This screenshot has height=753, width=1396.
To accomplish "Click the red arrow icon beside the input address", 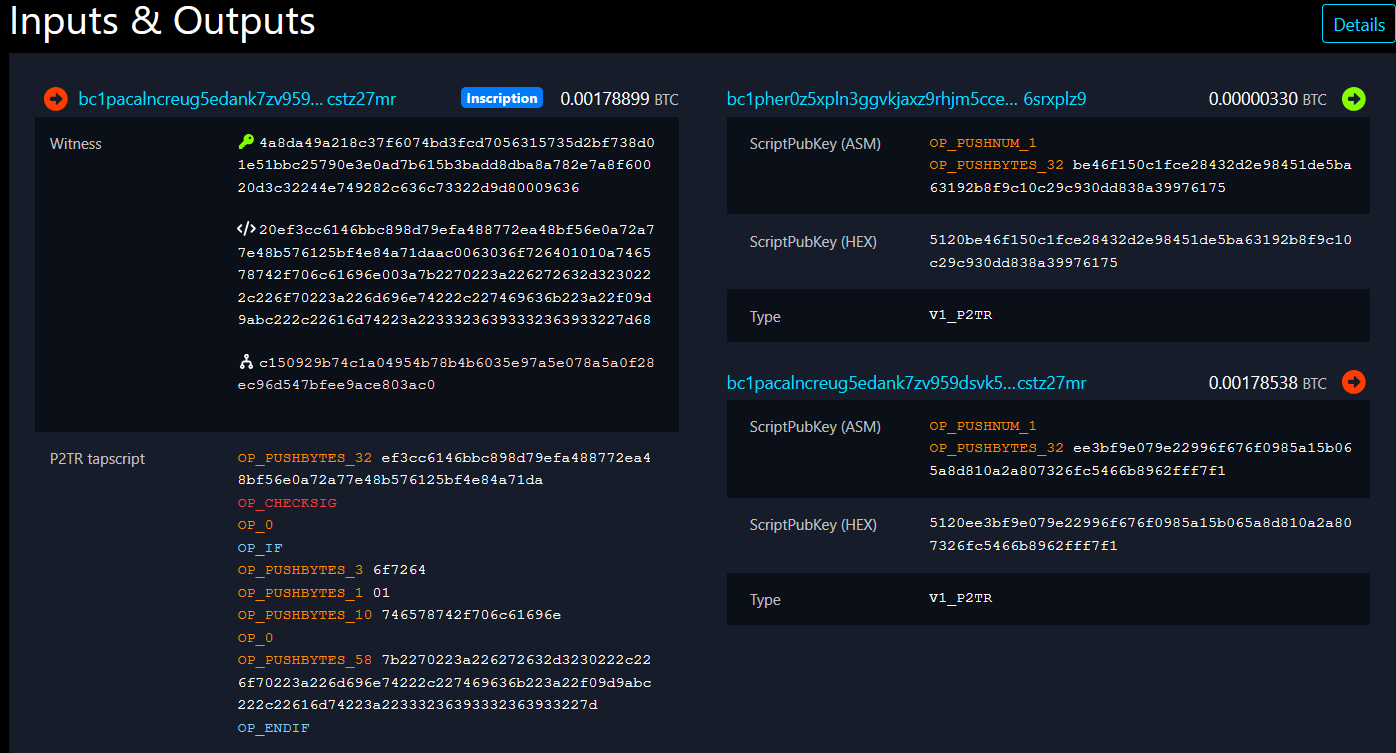I will pos(55,99).
